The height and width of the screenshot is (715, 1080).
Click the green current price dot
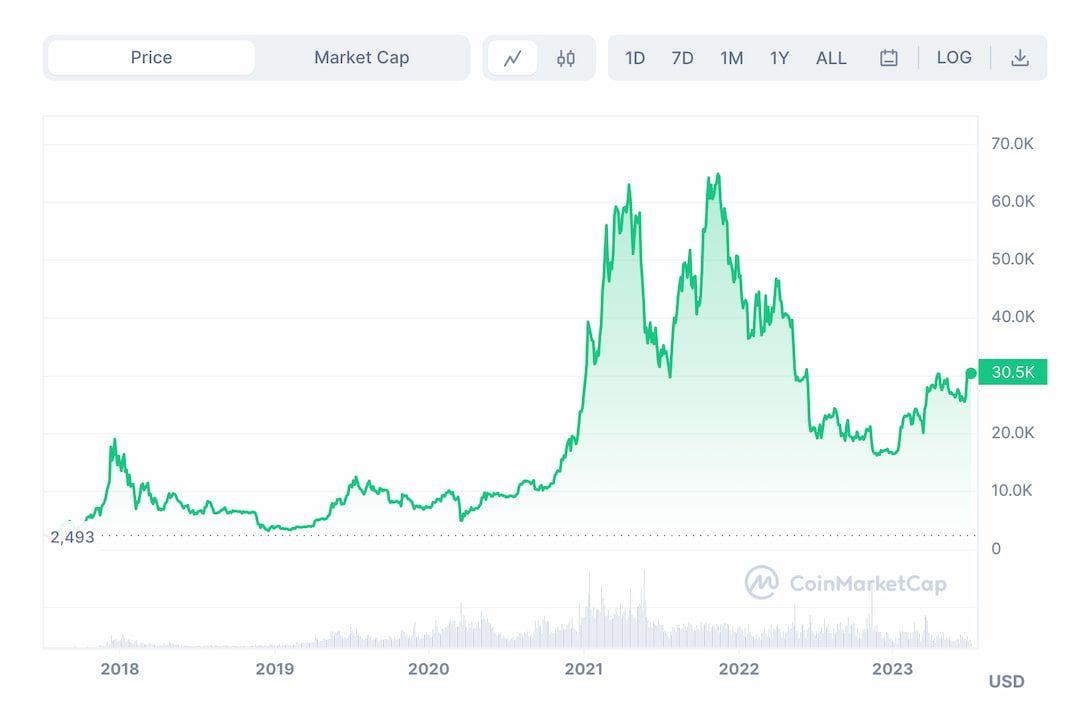coord(971,373)
